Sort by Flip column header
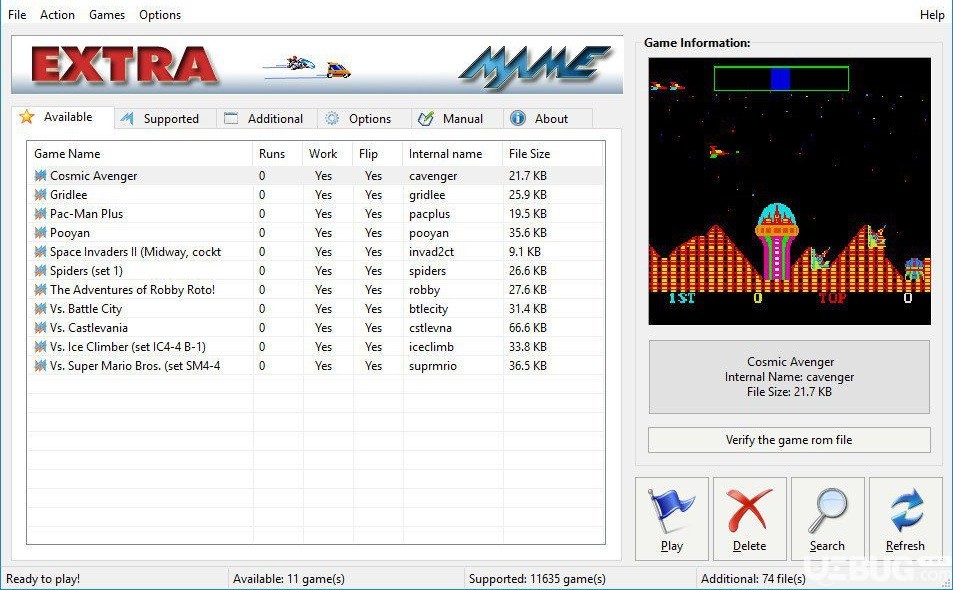The image size is (953, 590). pyautogui.click(x=377, y=154)
